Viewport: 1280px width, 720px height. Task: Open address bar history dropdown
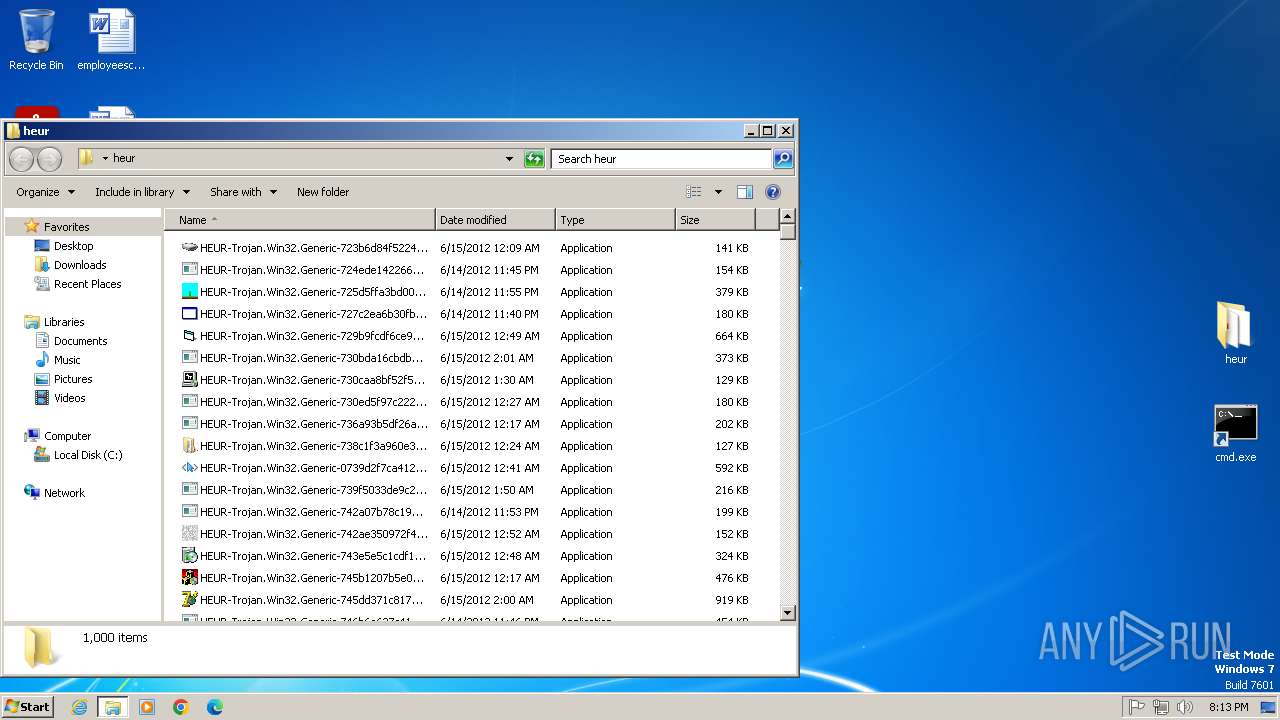click(x=509, y=159)
